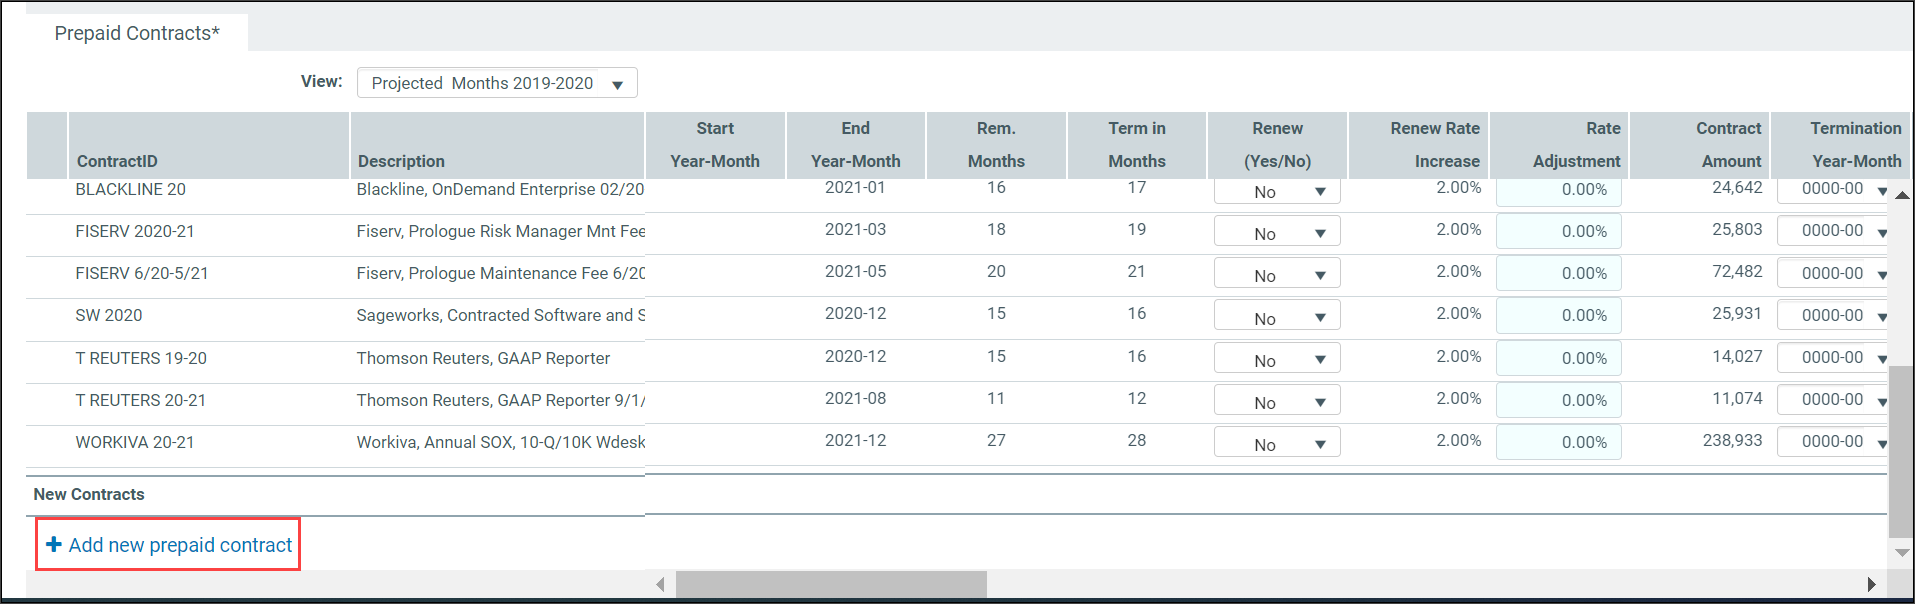
Task: Click the horizontal scrollbar left arrow
Action: (x=660, y=584)
